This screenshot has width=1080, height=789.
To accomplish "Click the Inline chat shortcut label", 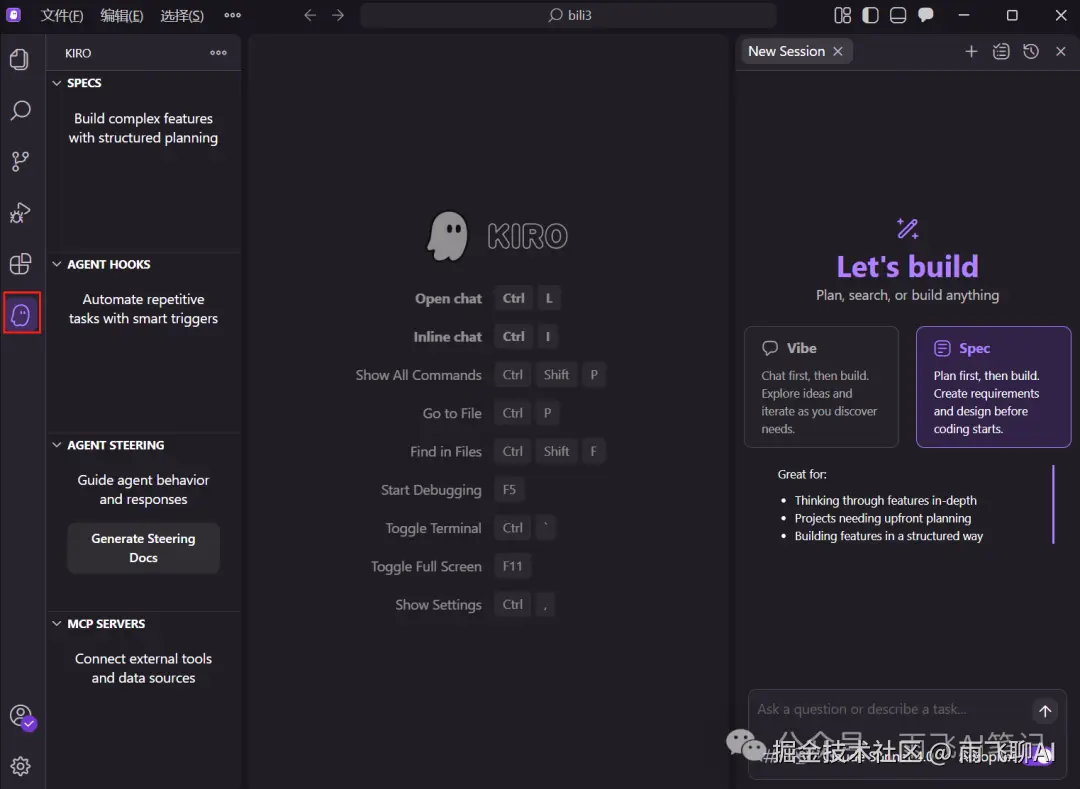I will pyautogui.click(x=448, y=337).
